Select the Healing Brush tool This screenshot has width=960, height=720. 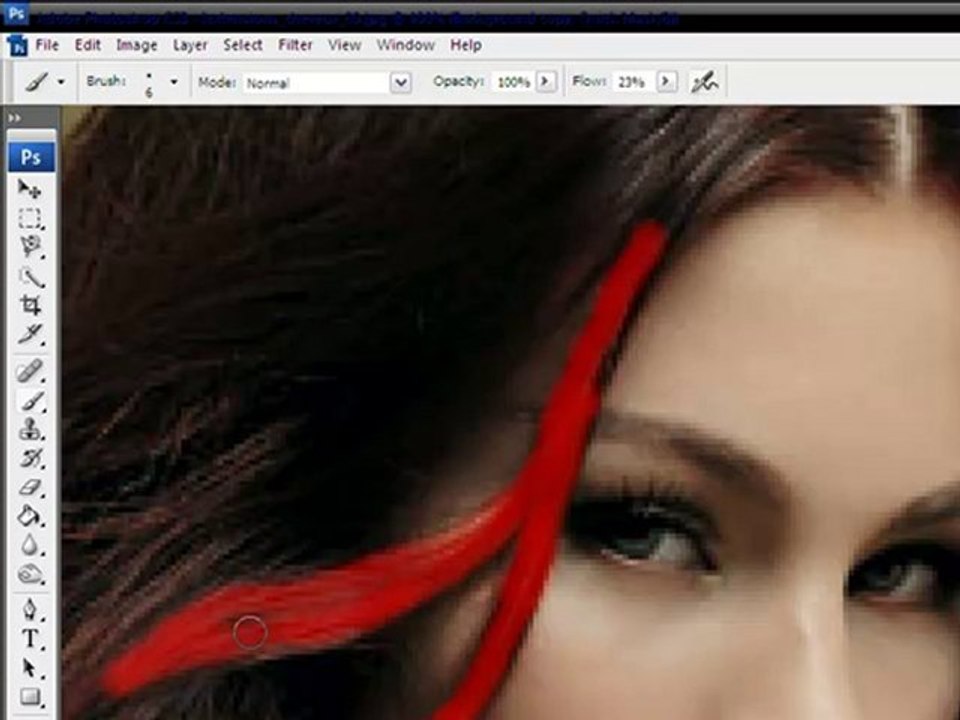29,371
